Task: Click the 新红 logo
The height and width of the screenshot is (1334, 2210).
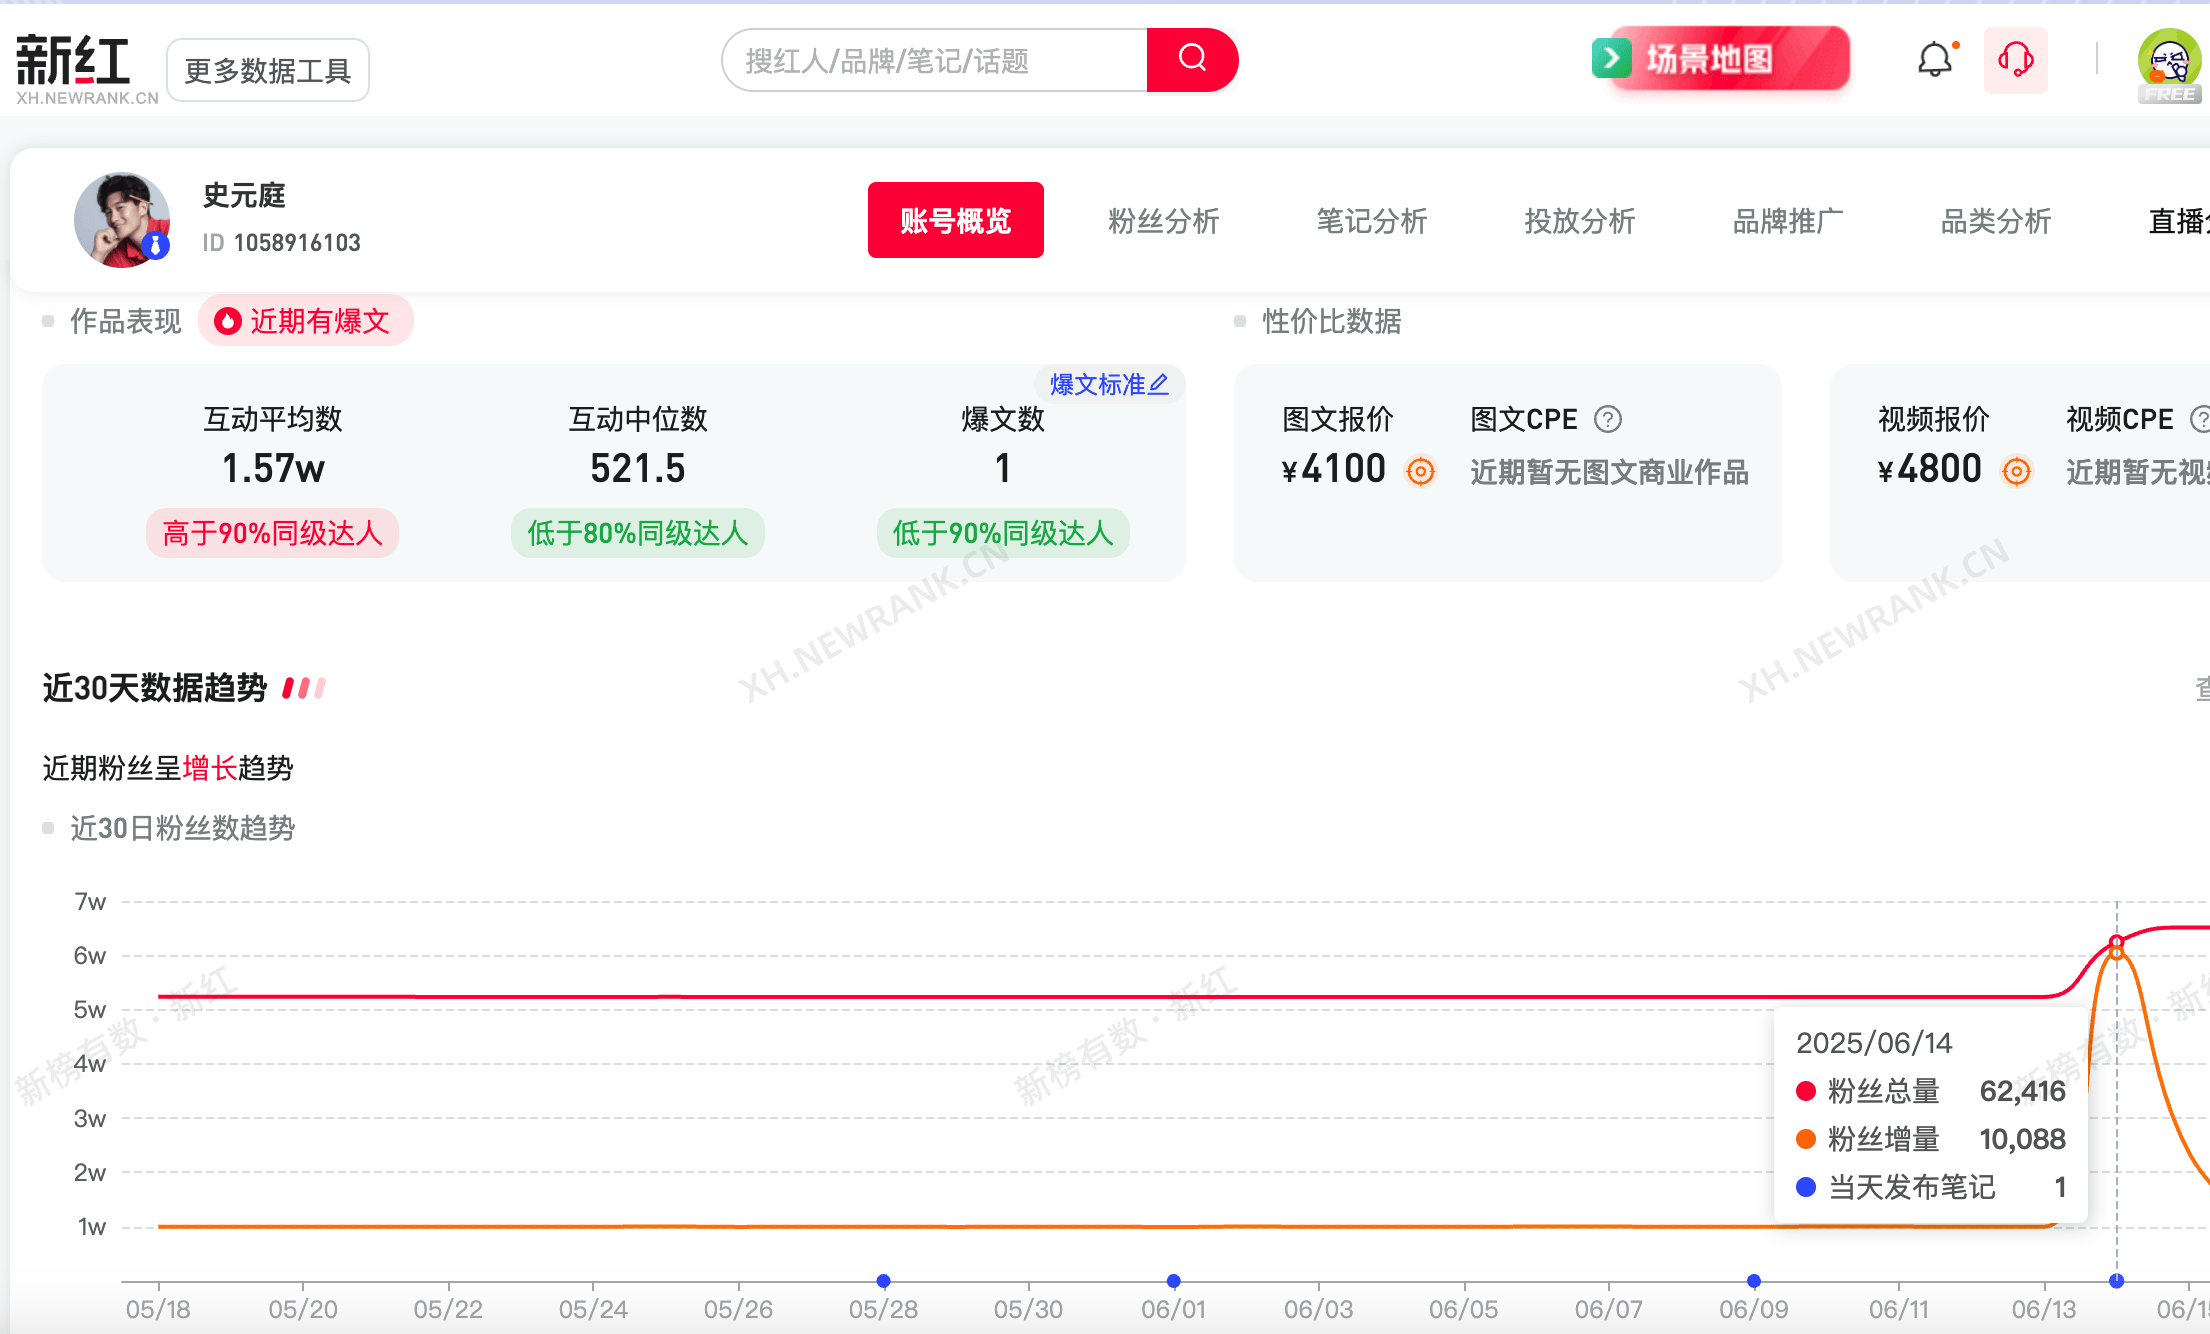Action: coord(86,70)
